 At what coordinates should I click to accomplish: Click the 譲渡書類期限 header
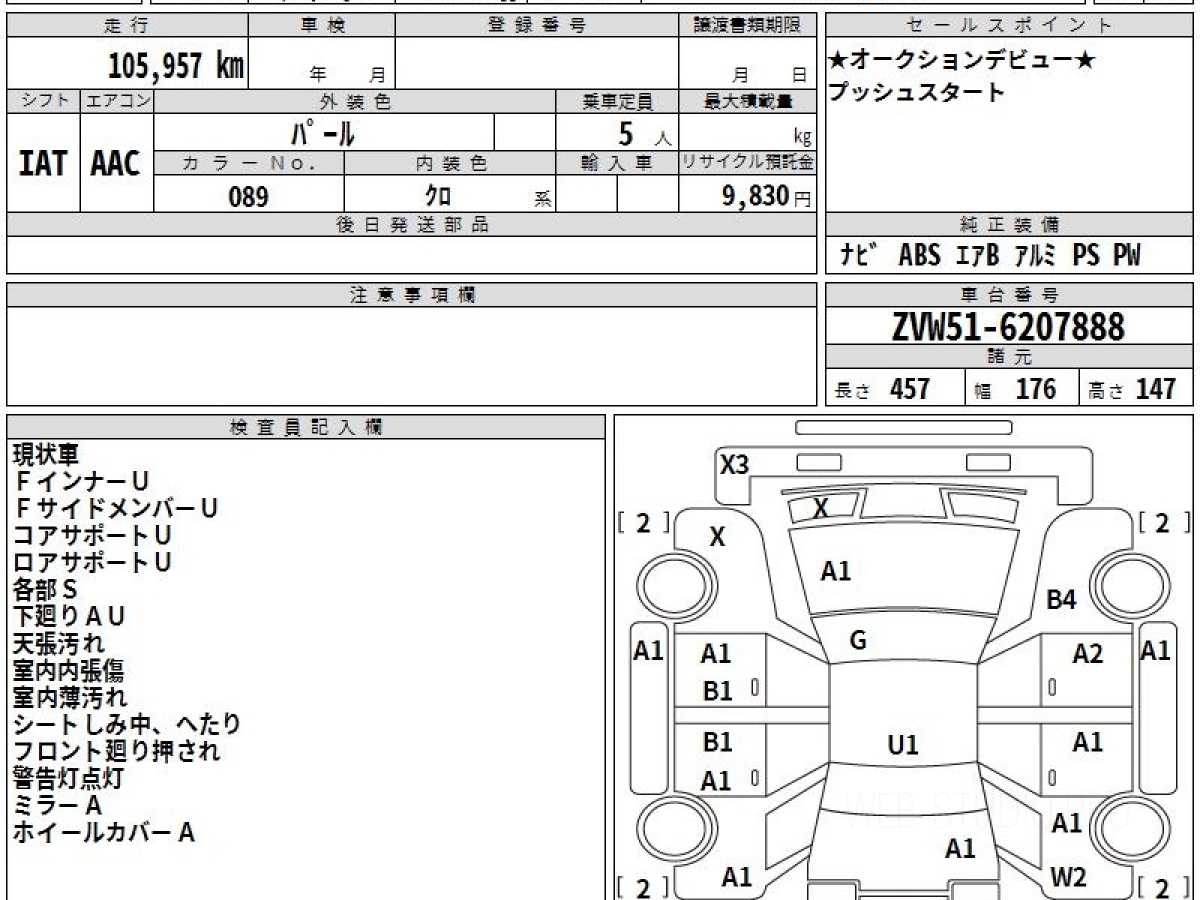click(747, 26)
